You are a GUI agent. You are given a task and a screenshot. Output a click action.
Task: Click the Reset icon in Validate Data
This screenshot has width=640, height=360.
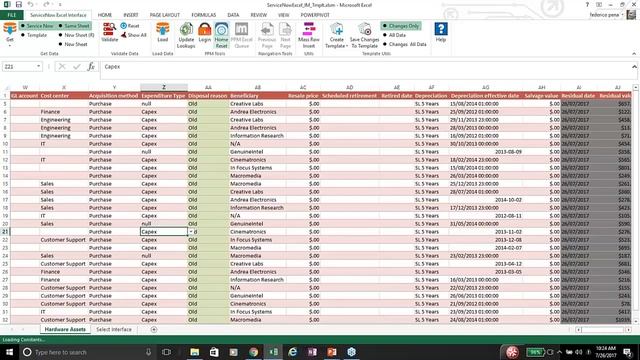pyautogui.click(x=124, y=26)
